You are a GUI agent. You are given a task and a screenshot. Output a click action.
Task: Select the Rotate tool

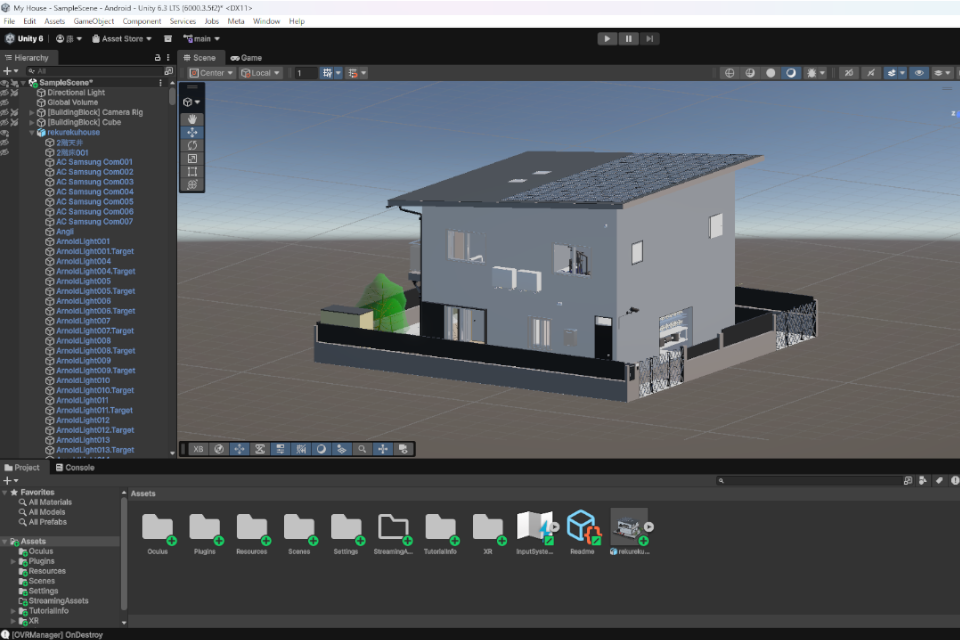[191, 145]
